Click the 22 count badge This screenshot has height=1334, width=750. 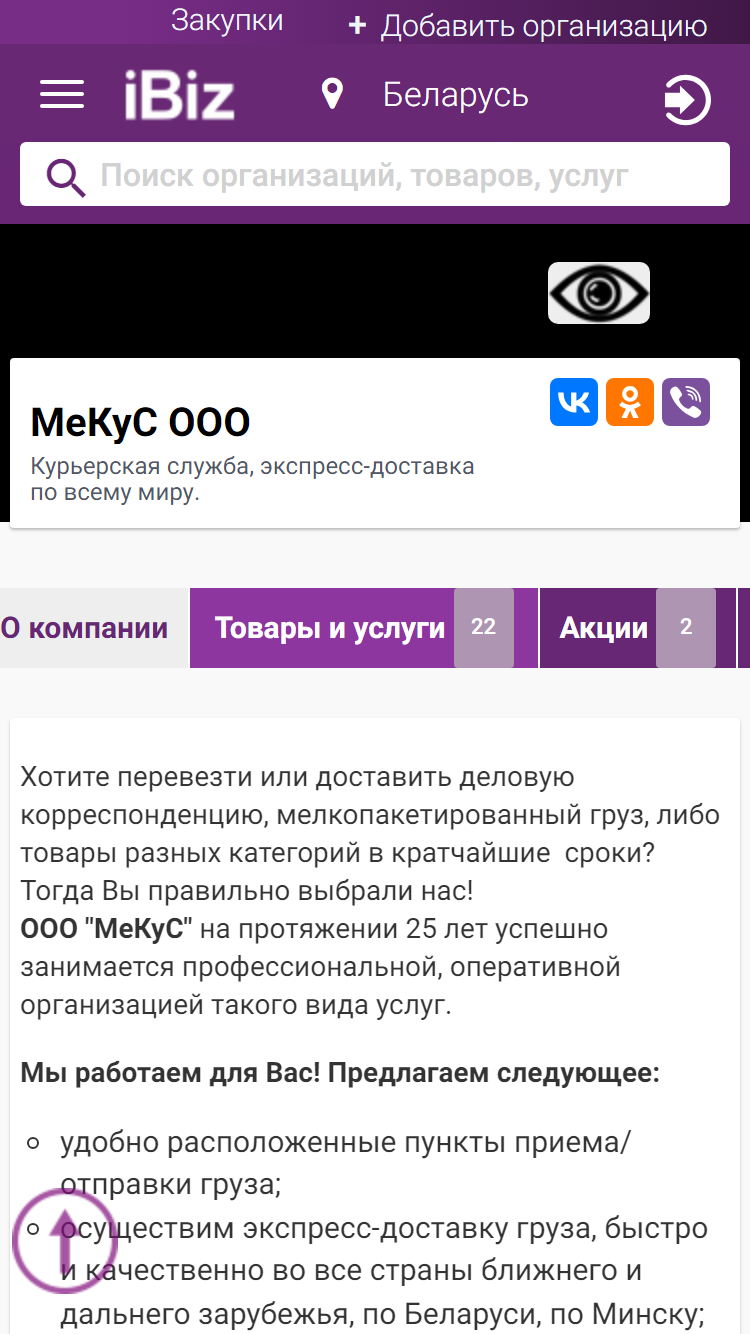pyautogui.click(x=484, y=627)
